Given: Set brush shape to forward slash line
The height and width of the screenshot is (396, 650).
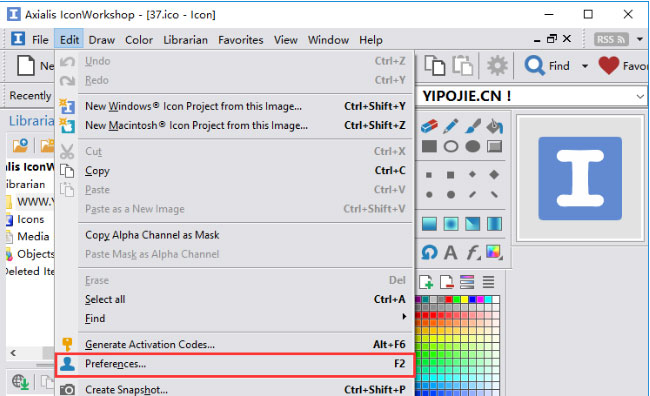Looking at the screenshot, I should 472,194.
